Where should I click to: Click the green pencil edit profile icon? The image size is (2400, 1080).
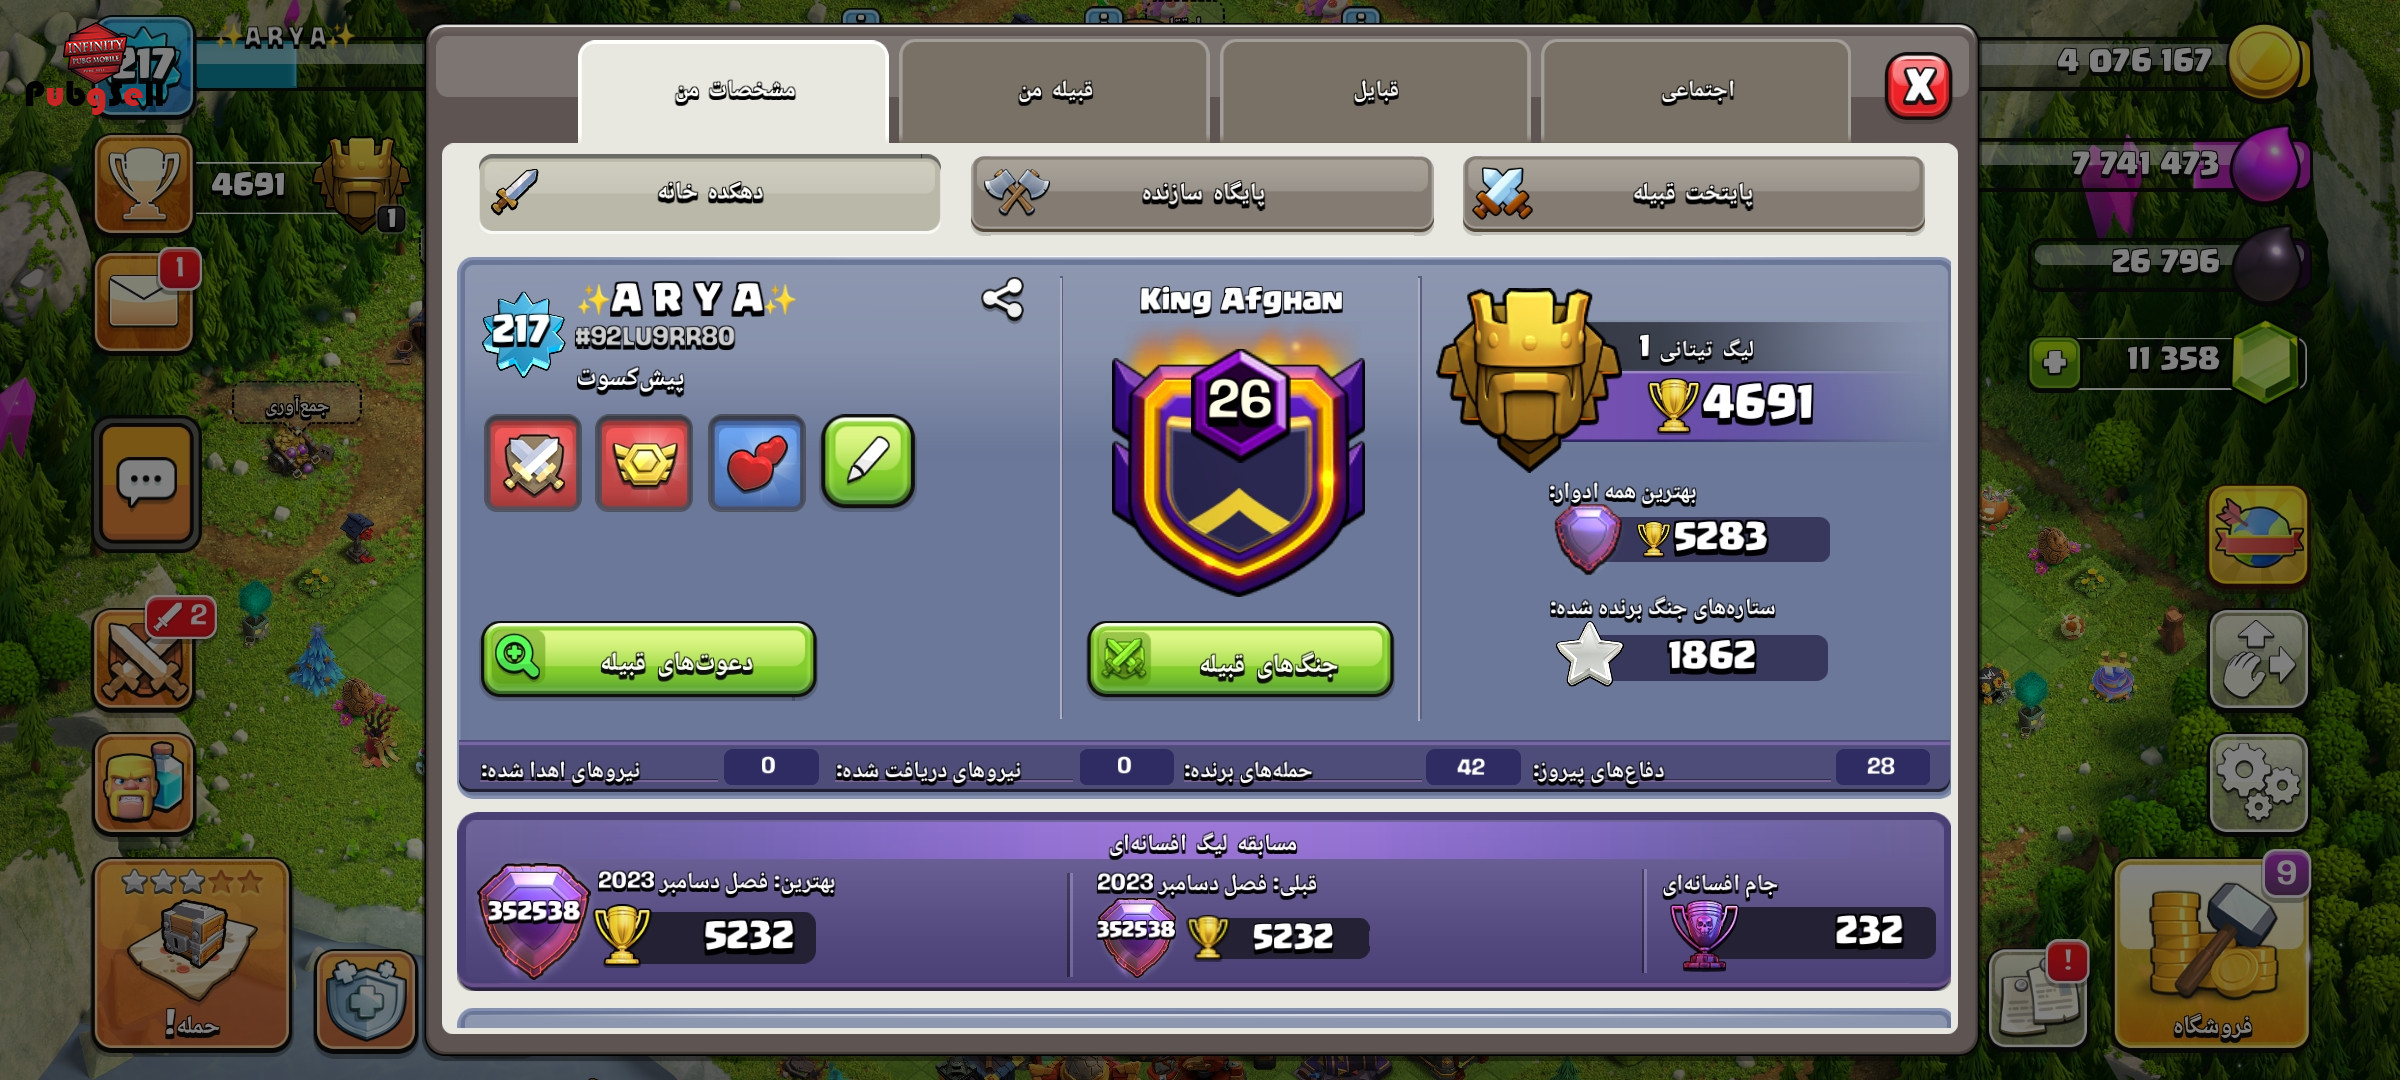click(x=868, y=462)
